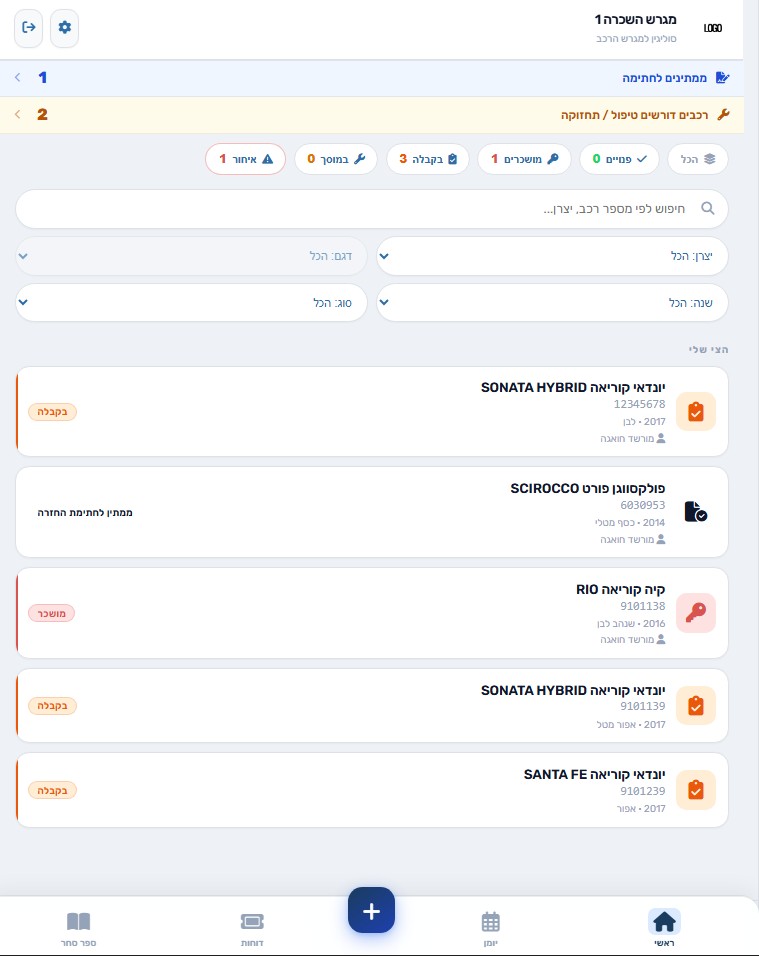Select the איחור filter chip

click(x=246, y=159)
